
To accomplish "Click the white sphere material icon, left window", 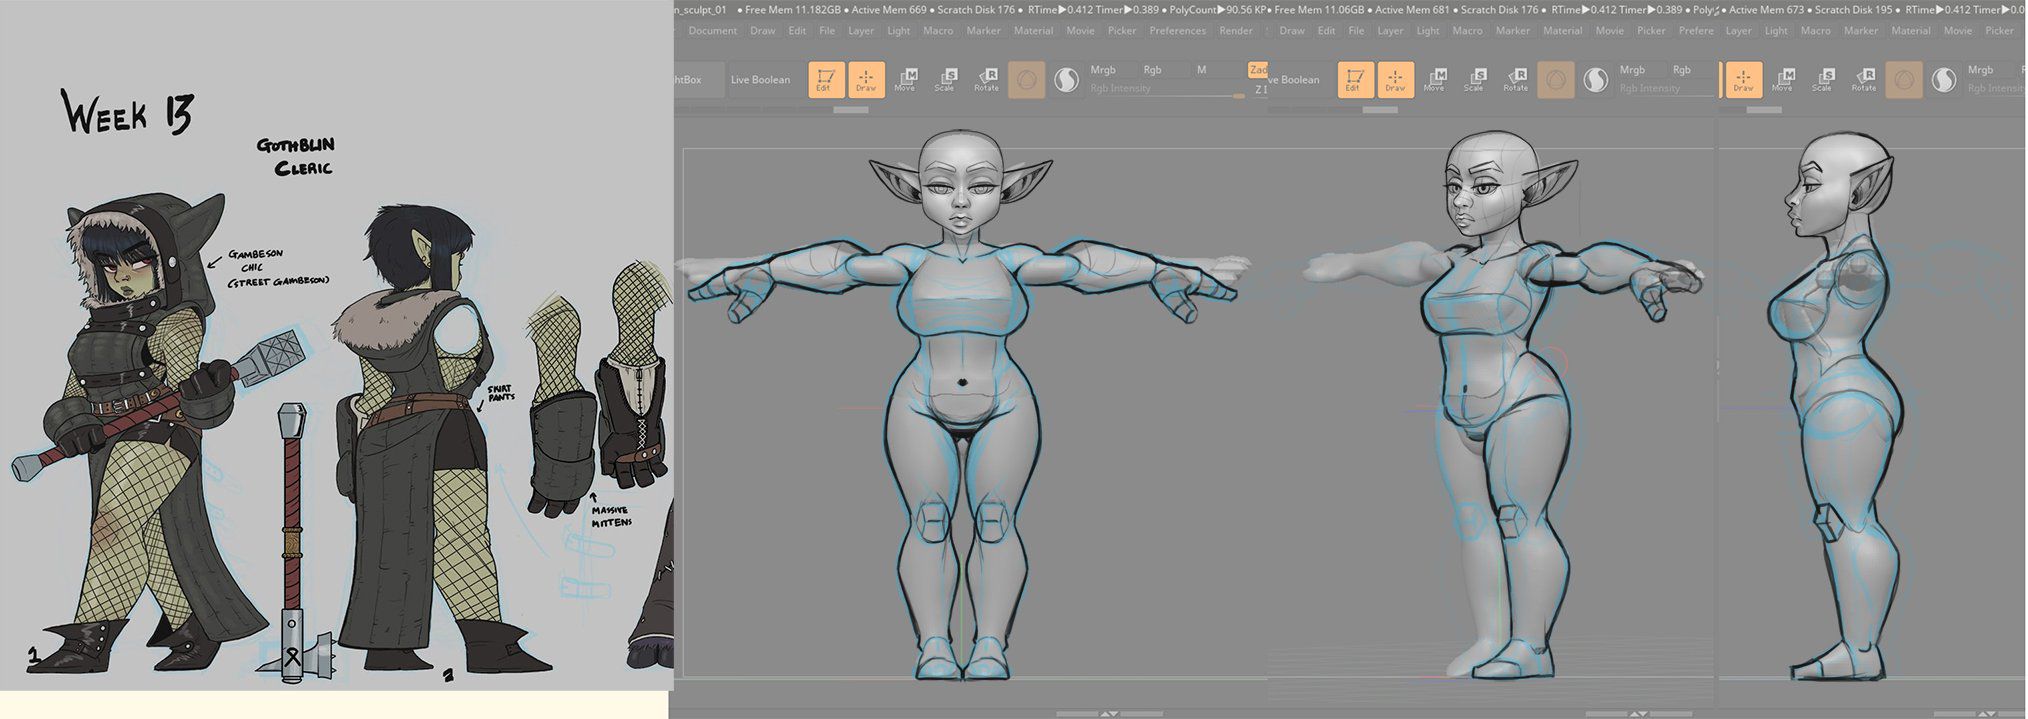I will click(x=1067, y=80).
